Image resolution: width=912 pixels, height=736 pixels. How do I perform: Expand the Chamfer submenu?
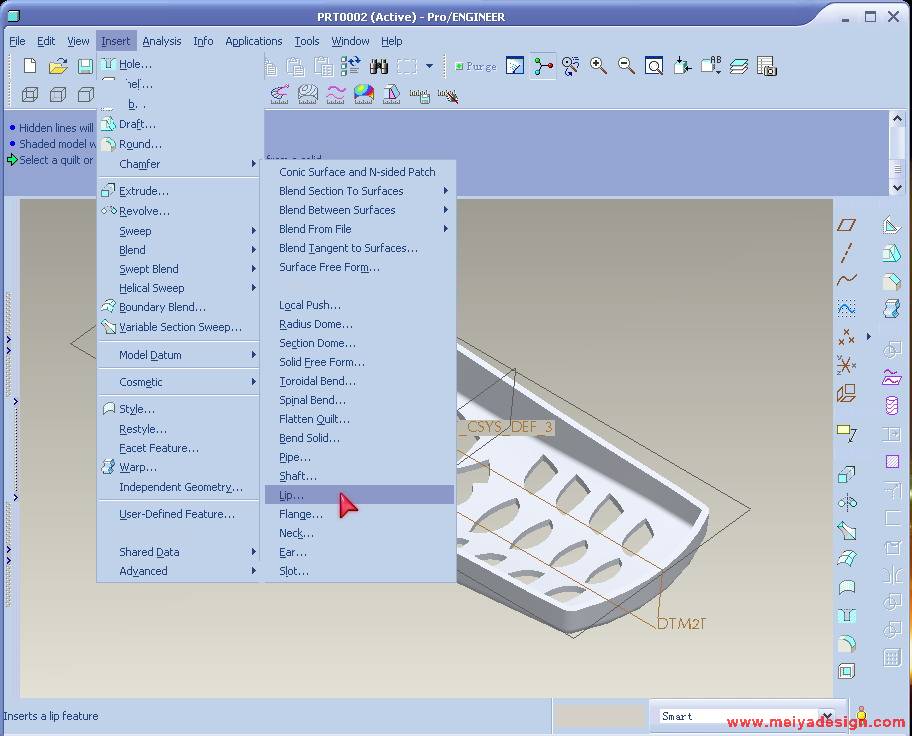(x=179, y=164)
